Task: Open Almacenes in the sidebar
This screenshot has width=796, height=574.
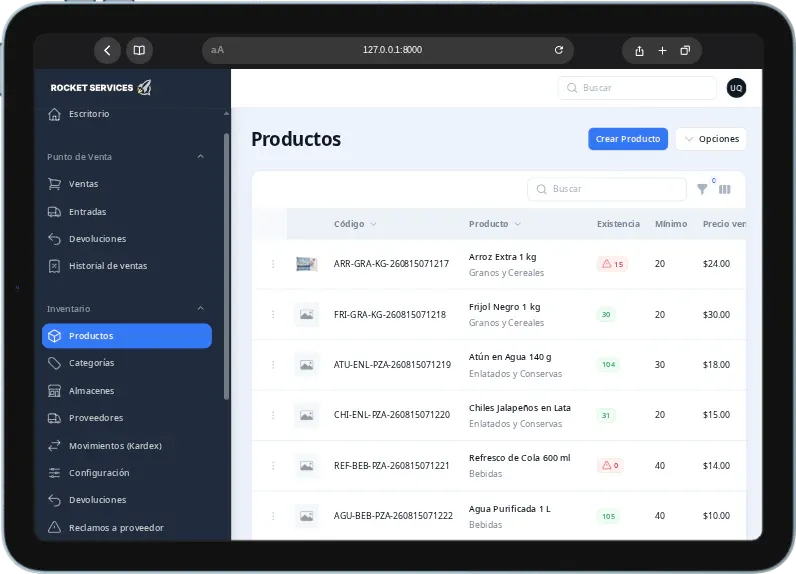Action: tap(127, 391)
